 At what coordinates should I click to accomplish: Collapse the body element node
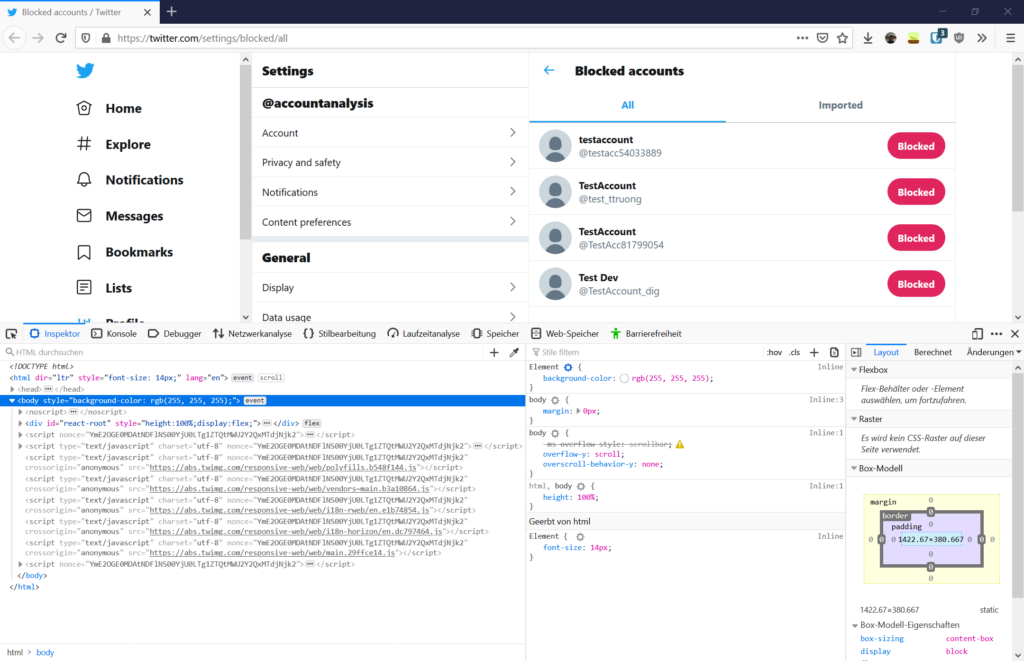12,400
